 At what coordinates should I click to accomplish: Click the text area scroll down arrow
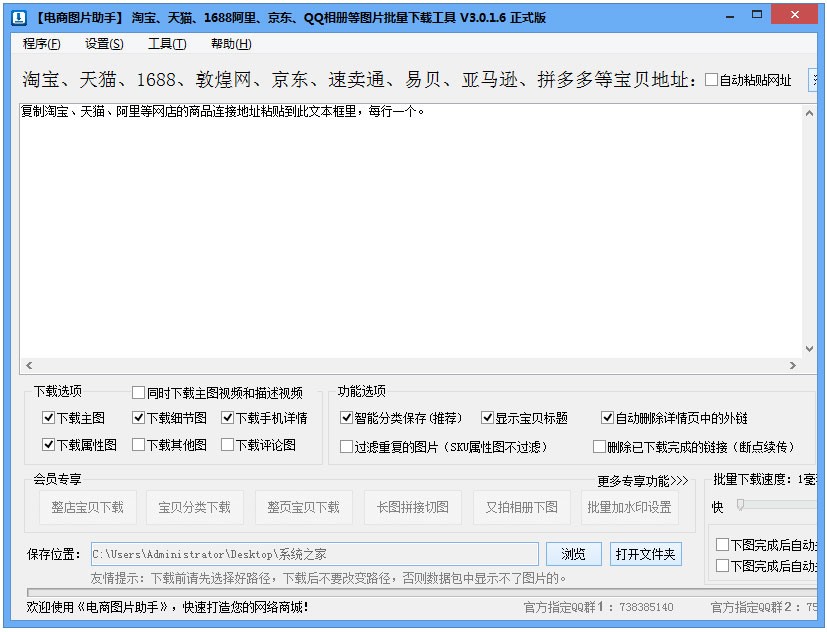[x=809, y=349]
